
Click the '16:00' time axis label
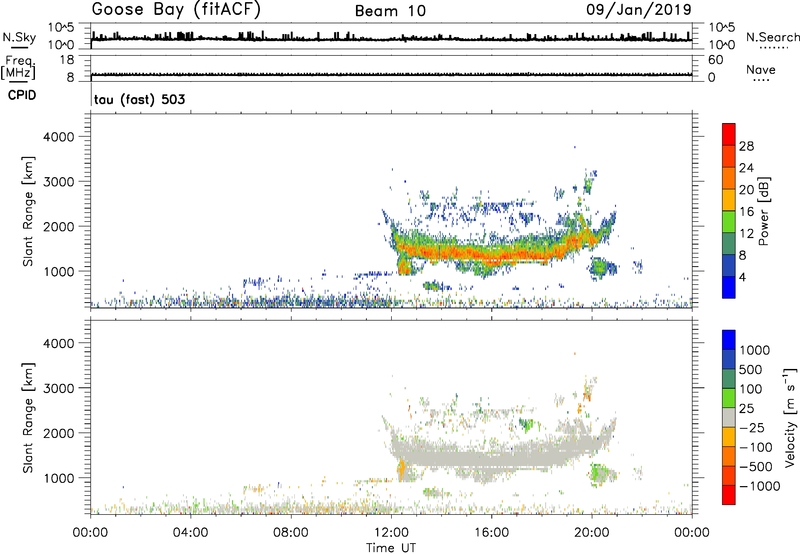pyautogui.click(x=491, y=533)
